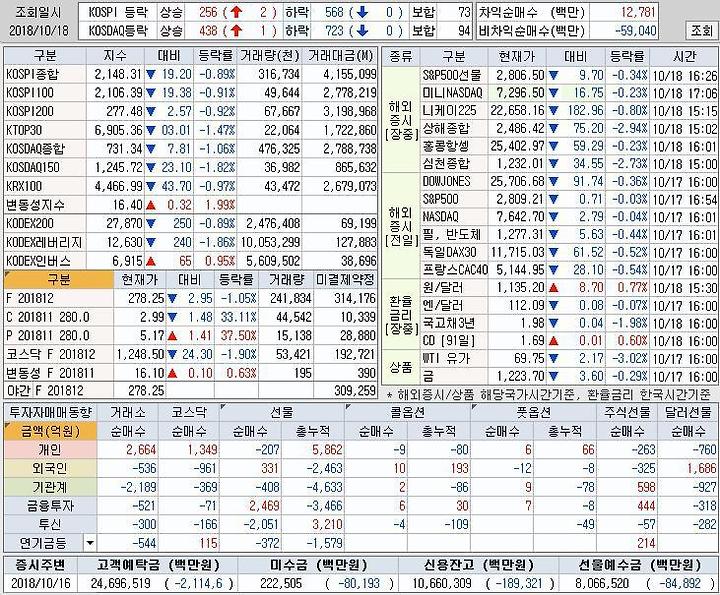Image resolution: width=720 pixels, height=595 pixels.
Task: Click the 개인 investor row label
Action: click(50, 450)
